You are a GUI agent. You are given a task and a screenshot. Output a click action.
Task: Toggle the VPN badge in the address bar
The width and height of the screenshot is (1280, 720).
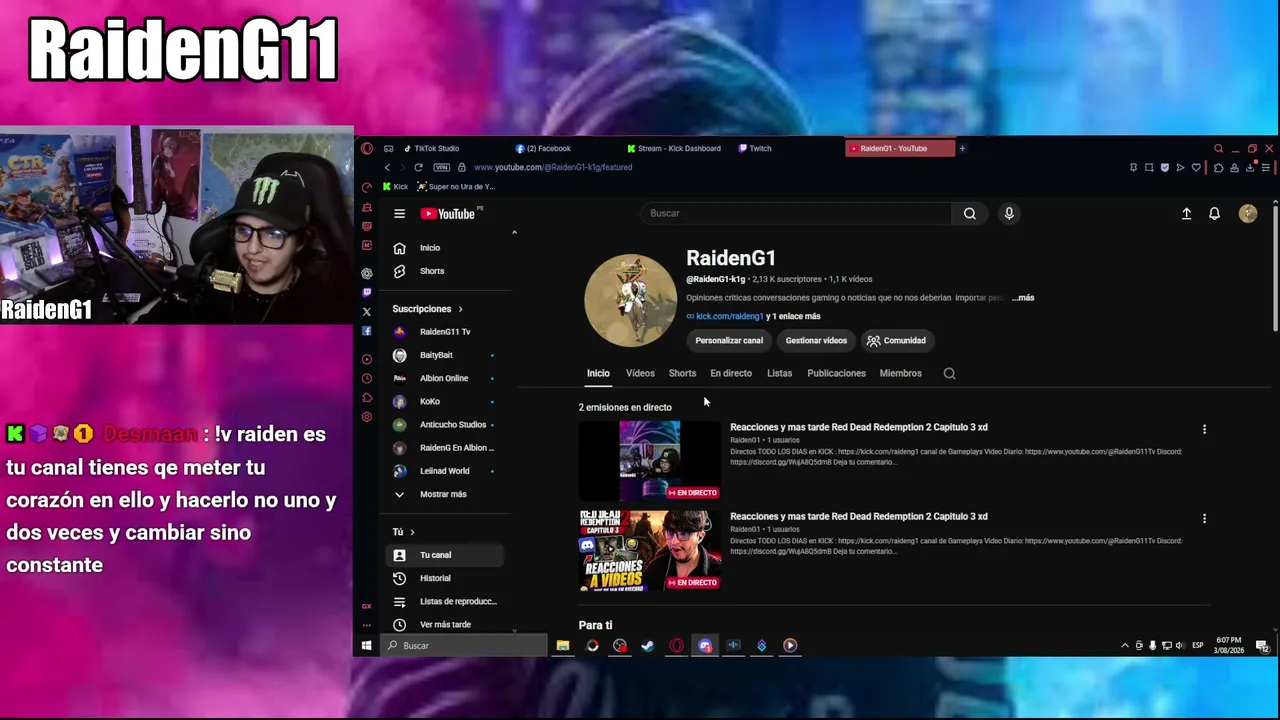(x=441, y=167)
